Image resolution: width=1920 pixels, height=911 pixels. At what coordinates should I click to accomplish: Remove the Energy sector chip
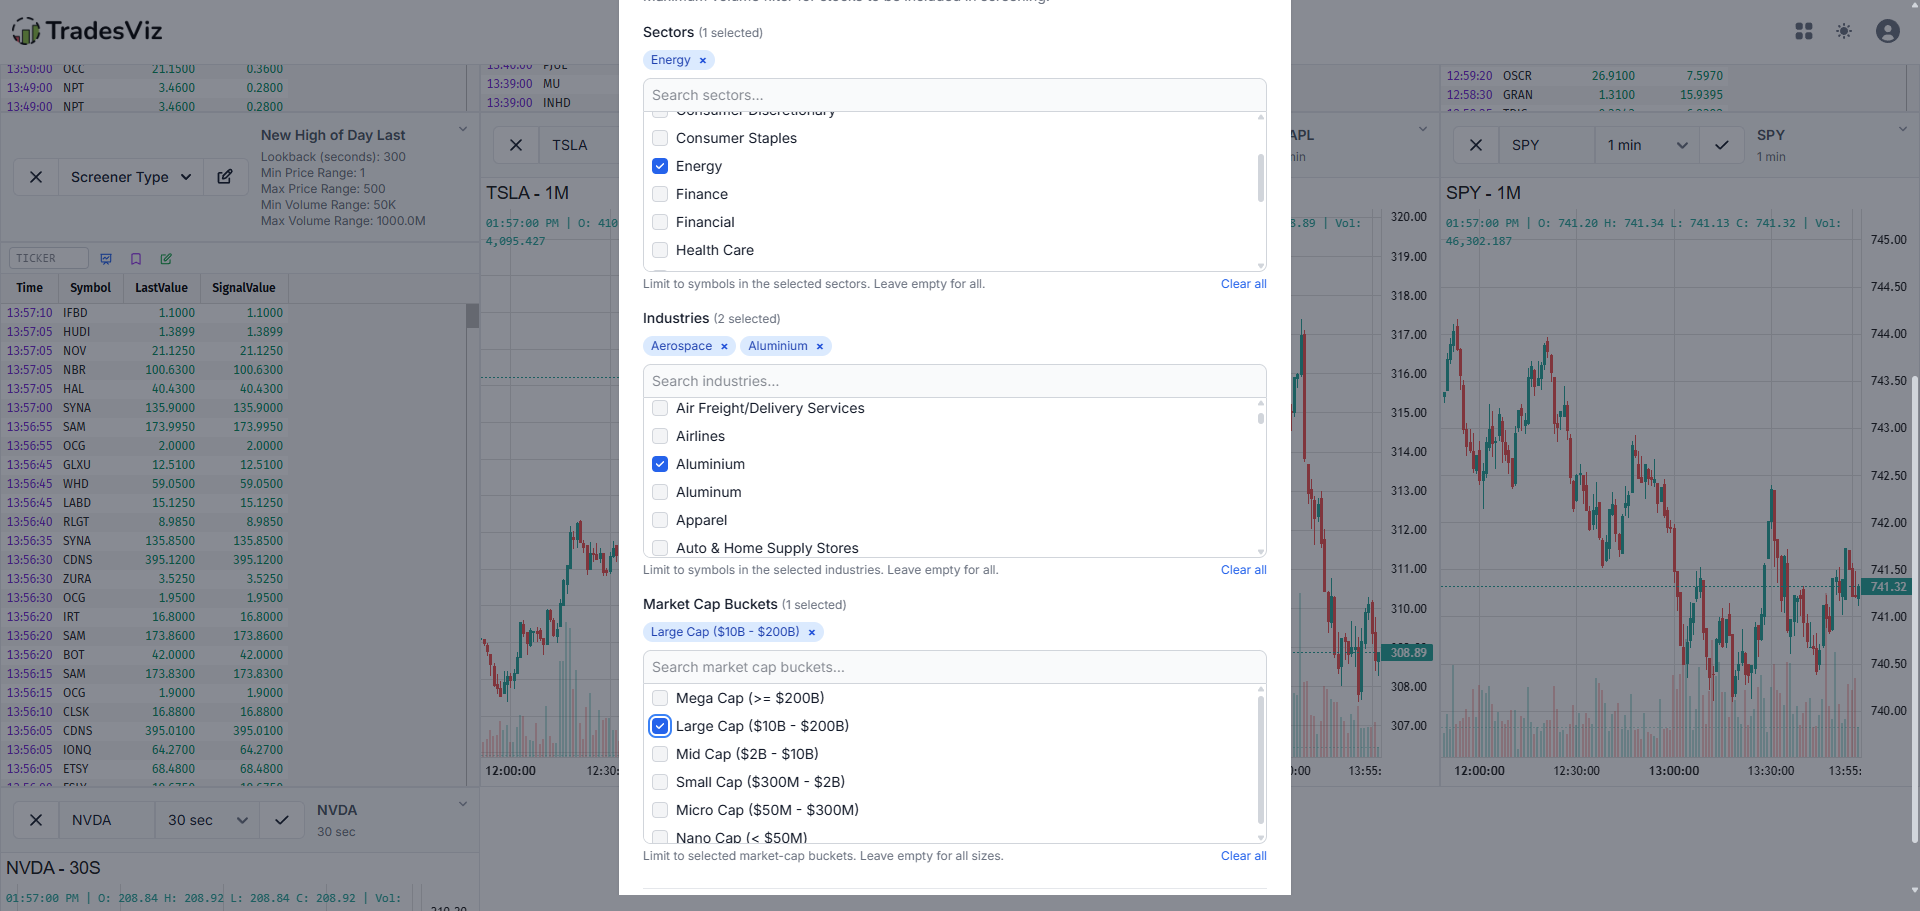[703, 60]
